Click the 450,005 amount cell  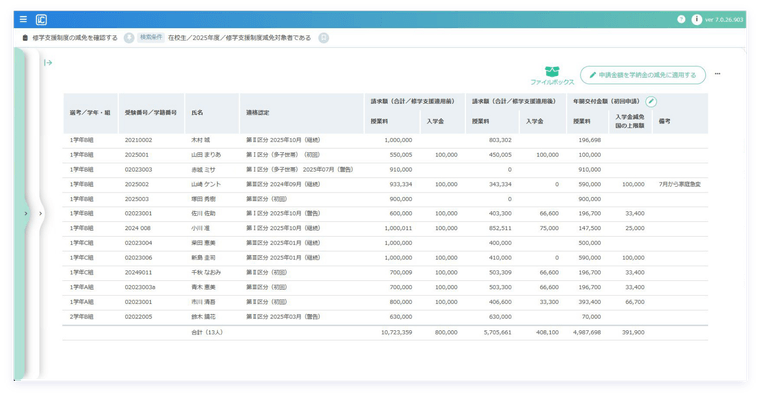[x=500, y=155]
